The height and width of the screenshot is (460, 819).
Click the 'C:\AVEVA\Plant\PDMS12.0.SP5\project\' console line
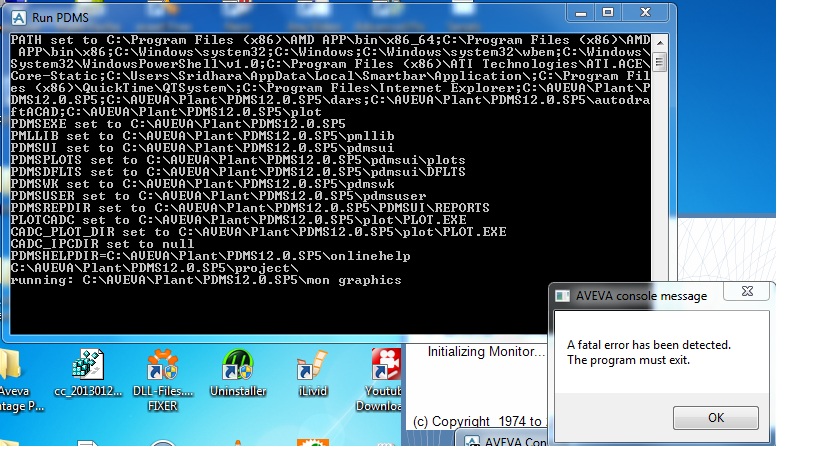154,268
